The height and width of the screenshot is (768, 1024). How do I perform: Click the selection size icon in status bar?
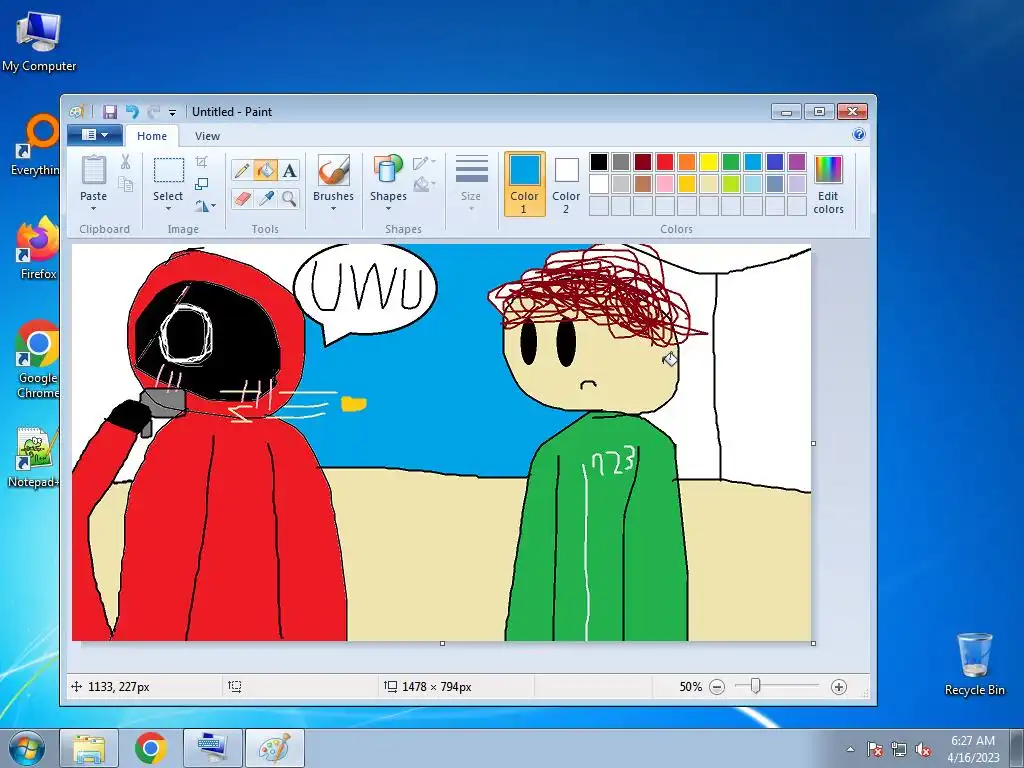pos(234,686)
